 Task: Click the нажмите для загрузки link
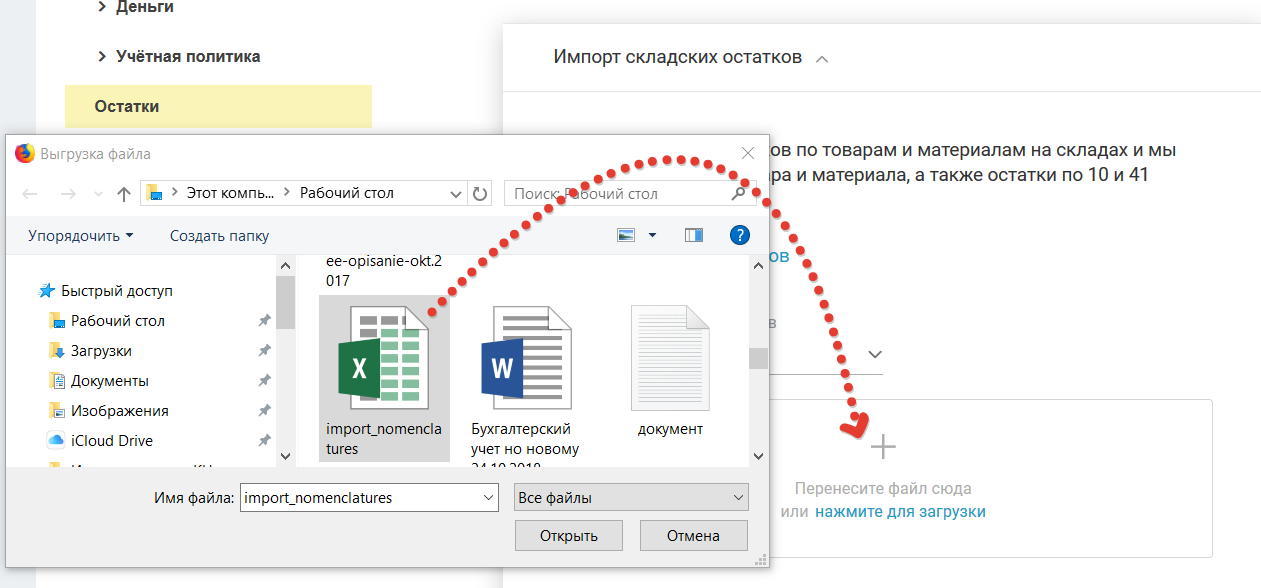click(x=900, y=511)
